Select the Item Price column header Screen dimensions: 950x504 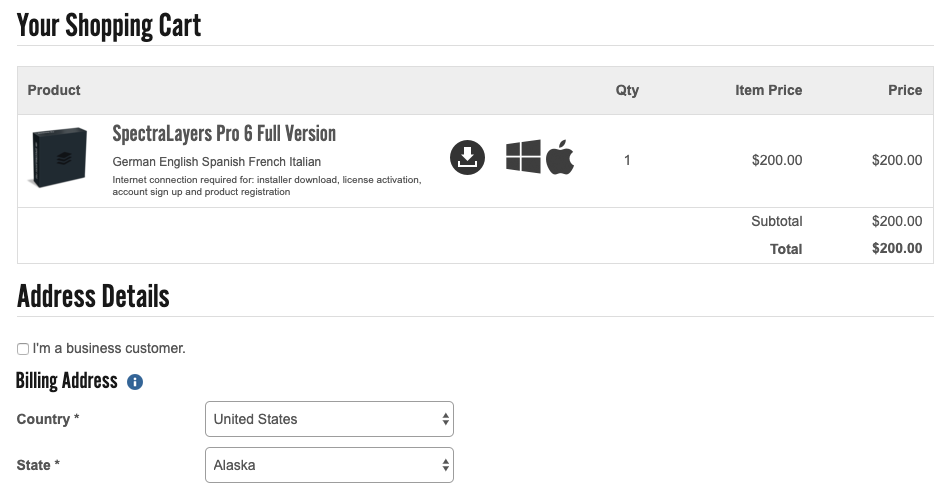pyautogui.click(x=768, y=90)
